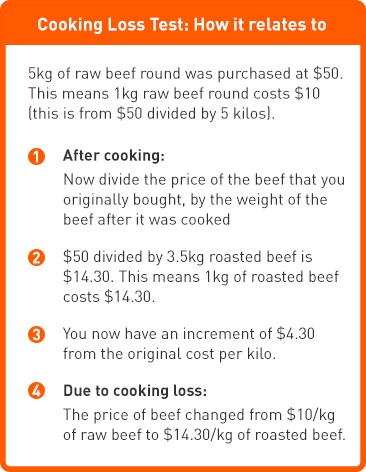Select the 'Due to cooking loss:' heading
Viewport: 366px width, 472px height.
[x=135, y=390]
